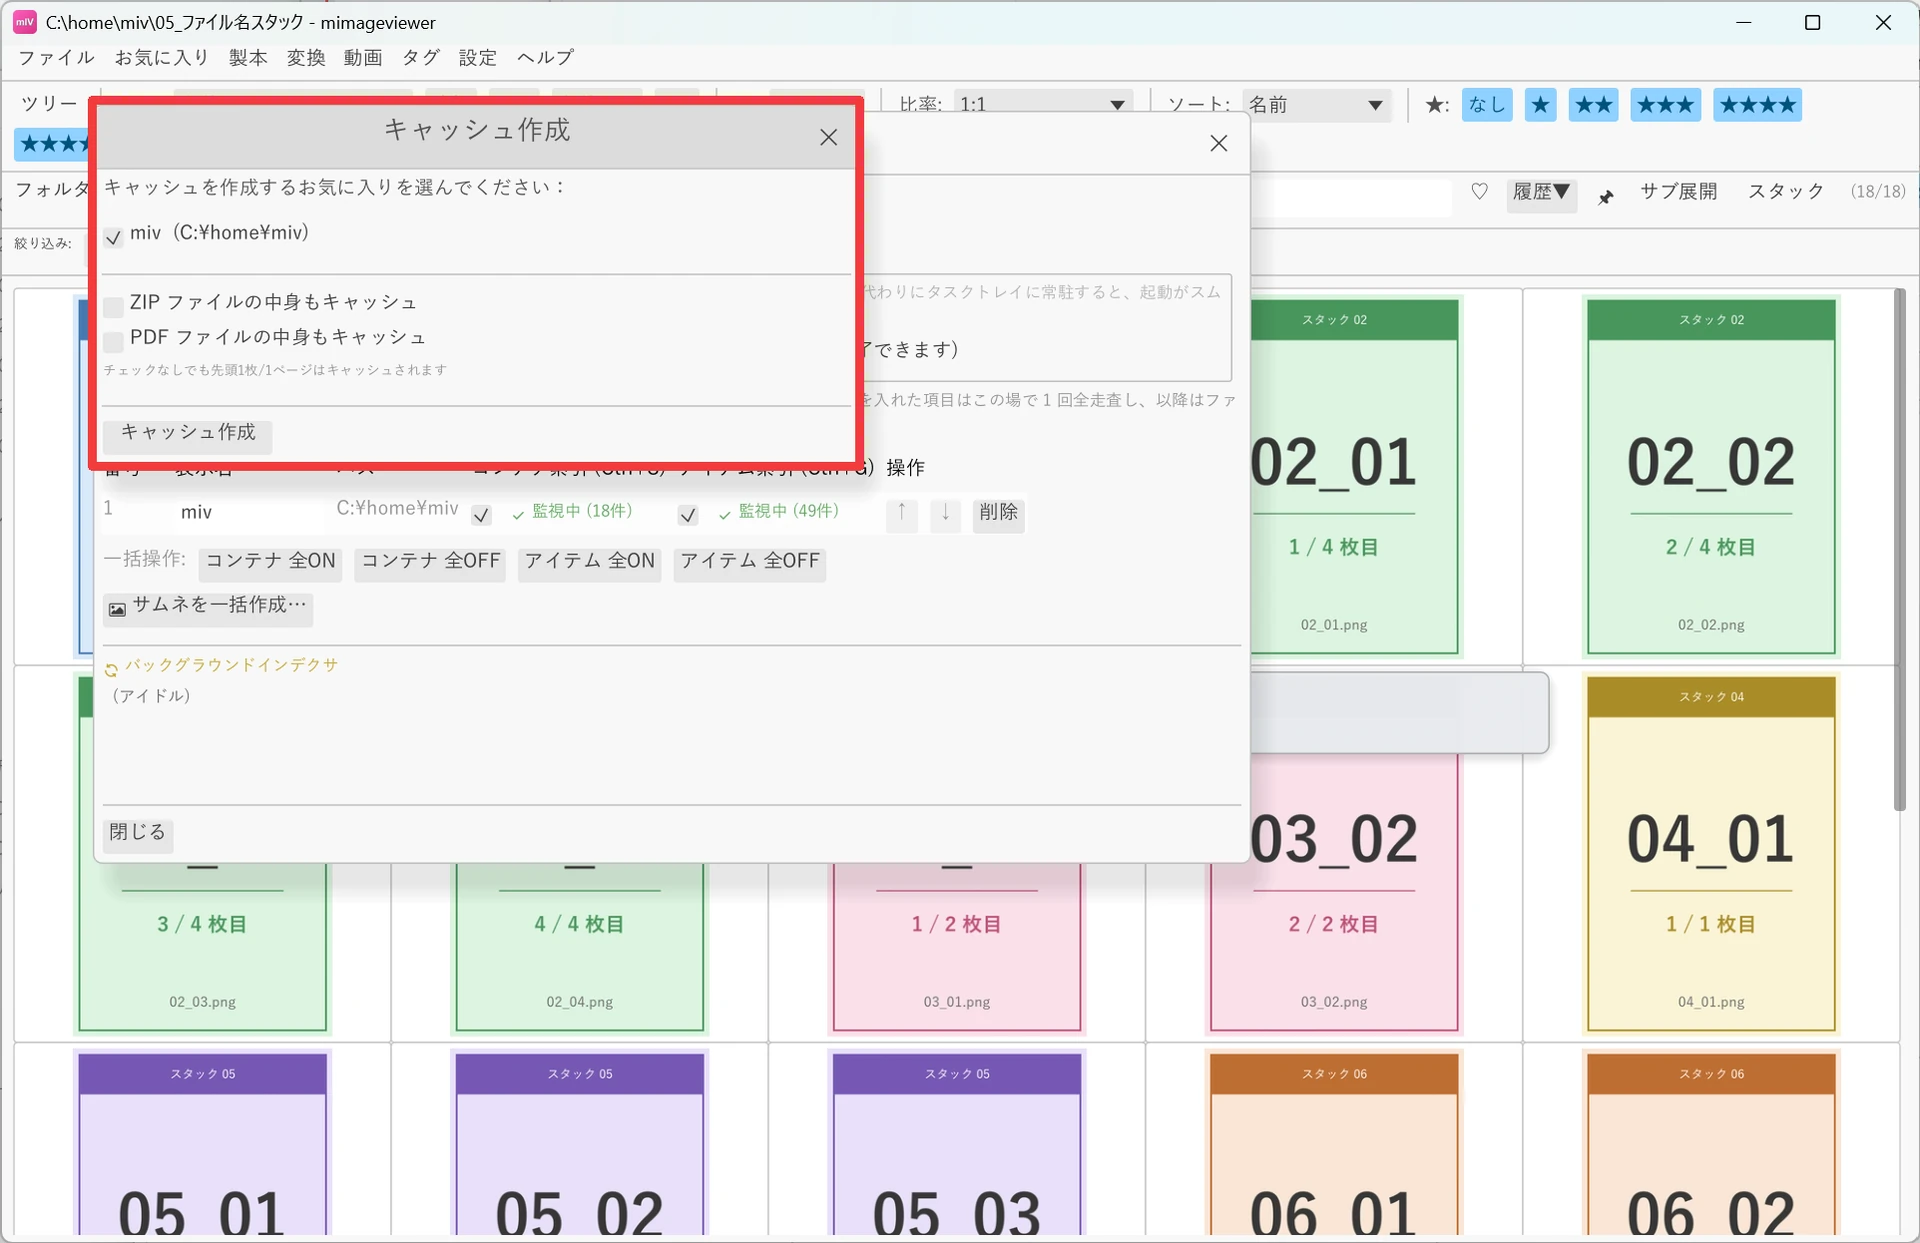Click the path input field in the toolbar
The width and height of the screenshot is (1920, 1243).
tap(1350, 196)
